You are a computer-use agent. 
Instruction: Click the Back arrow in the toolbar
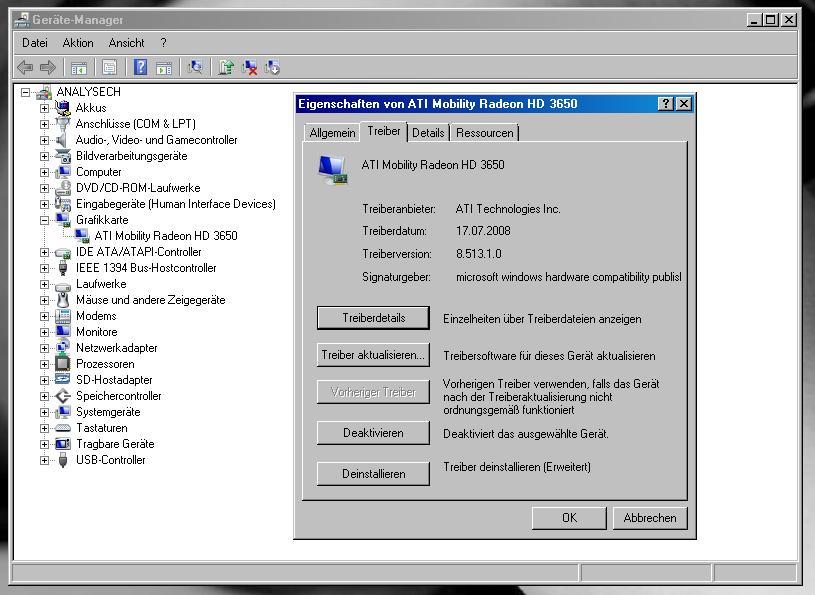pyautogui.click(x=25, y=67)
